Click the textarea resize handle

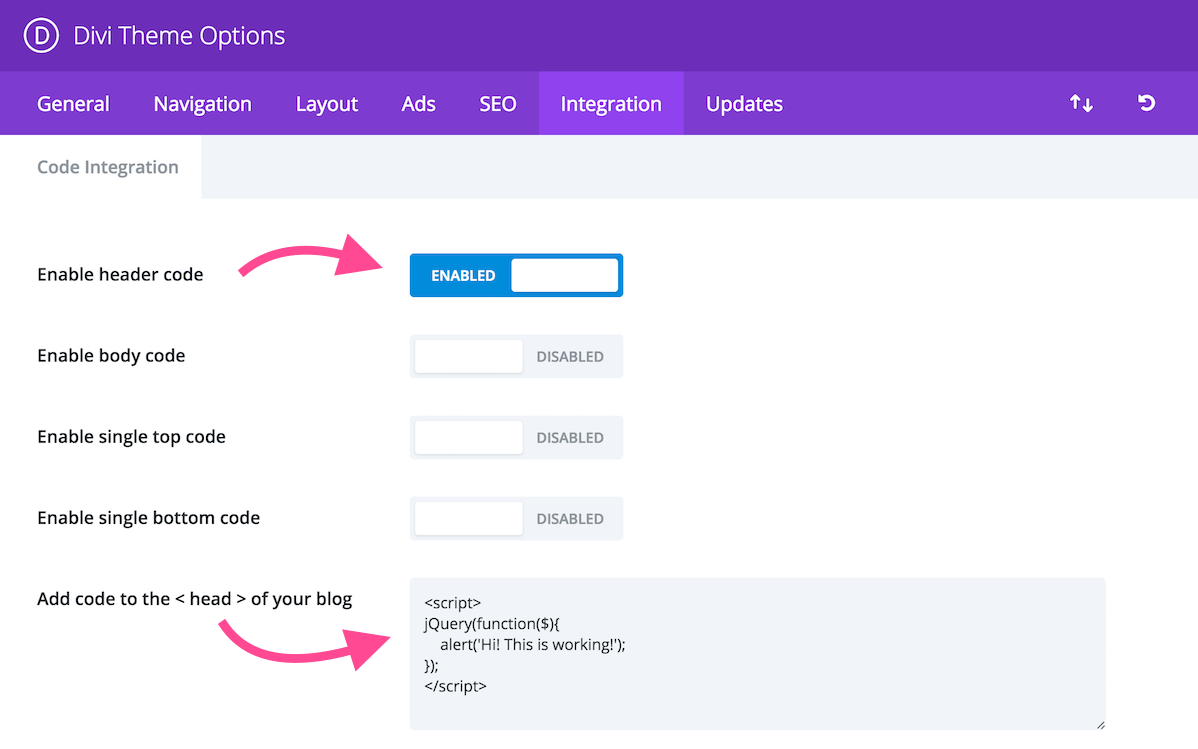point(1100,725)
